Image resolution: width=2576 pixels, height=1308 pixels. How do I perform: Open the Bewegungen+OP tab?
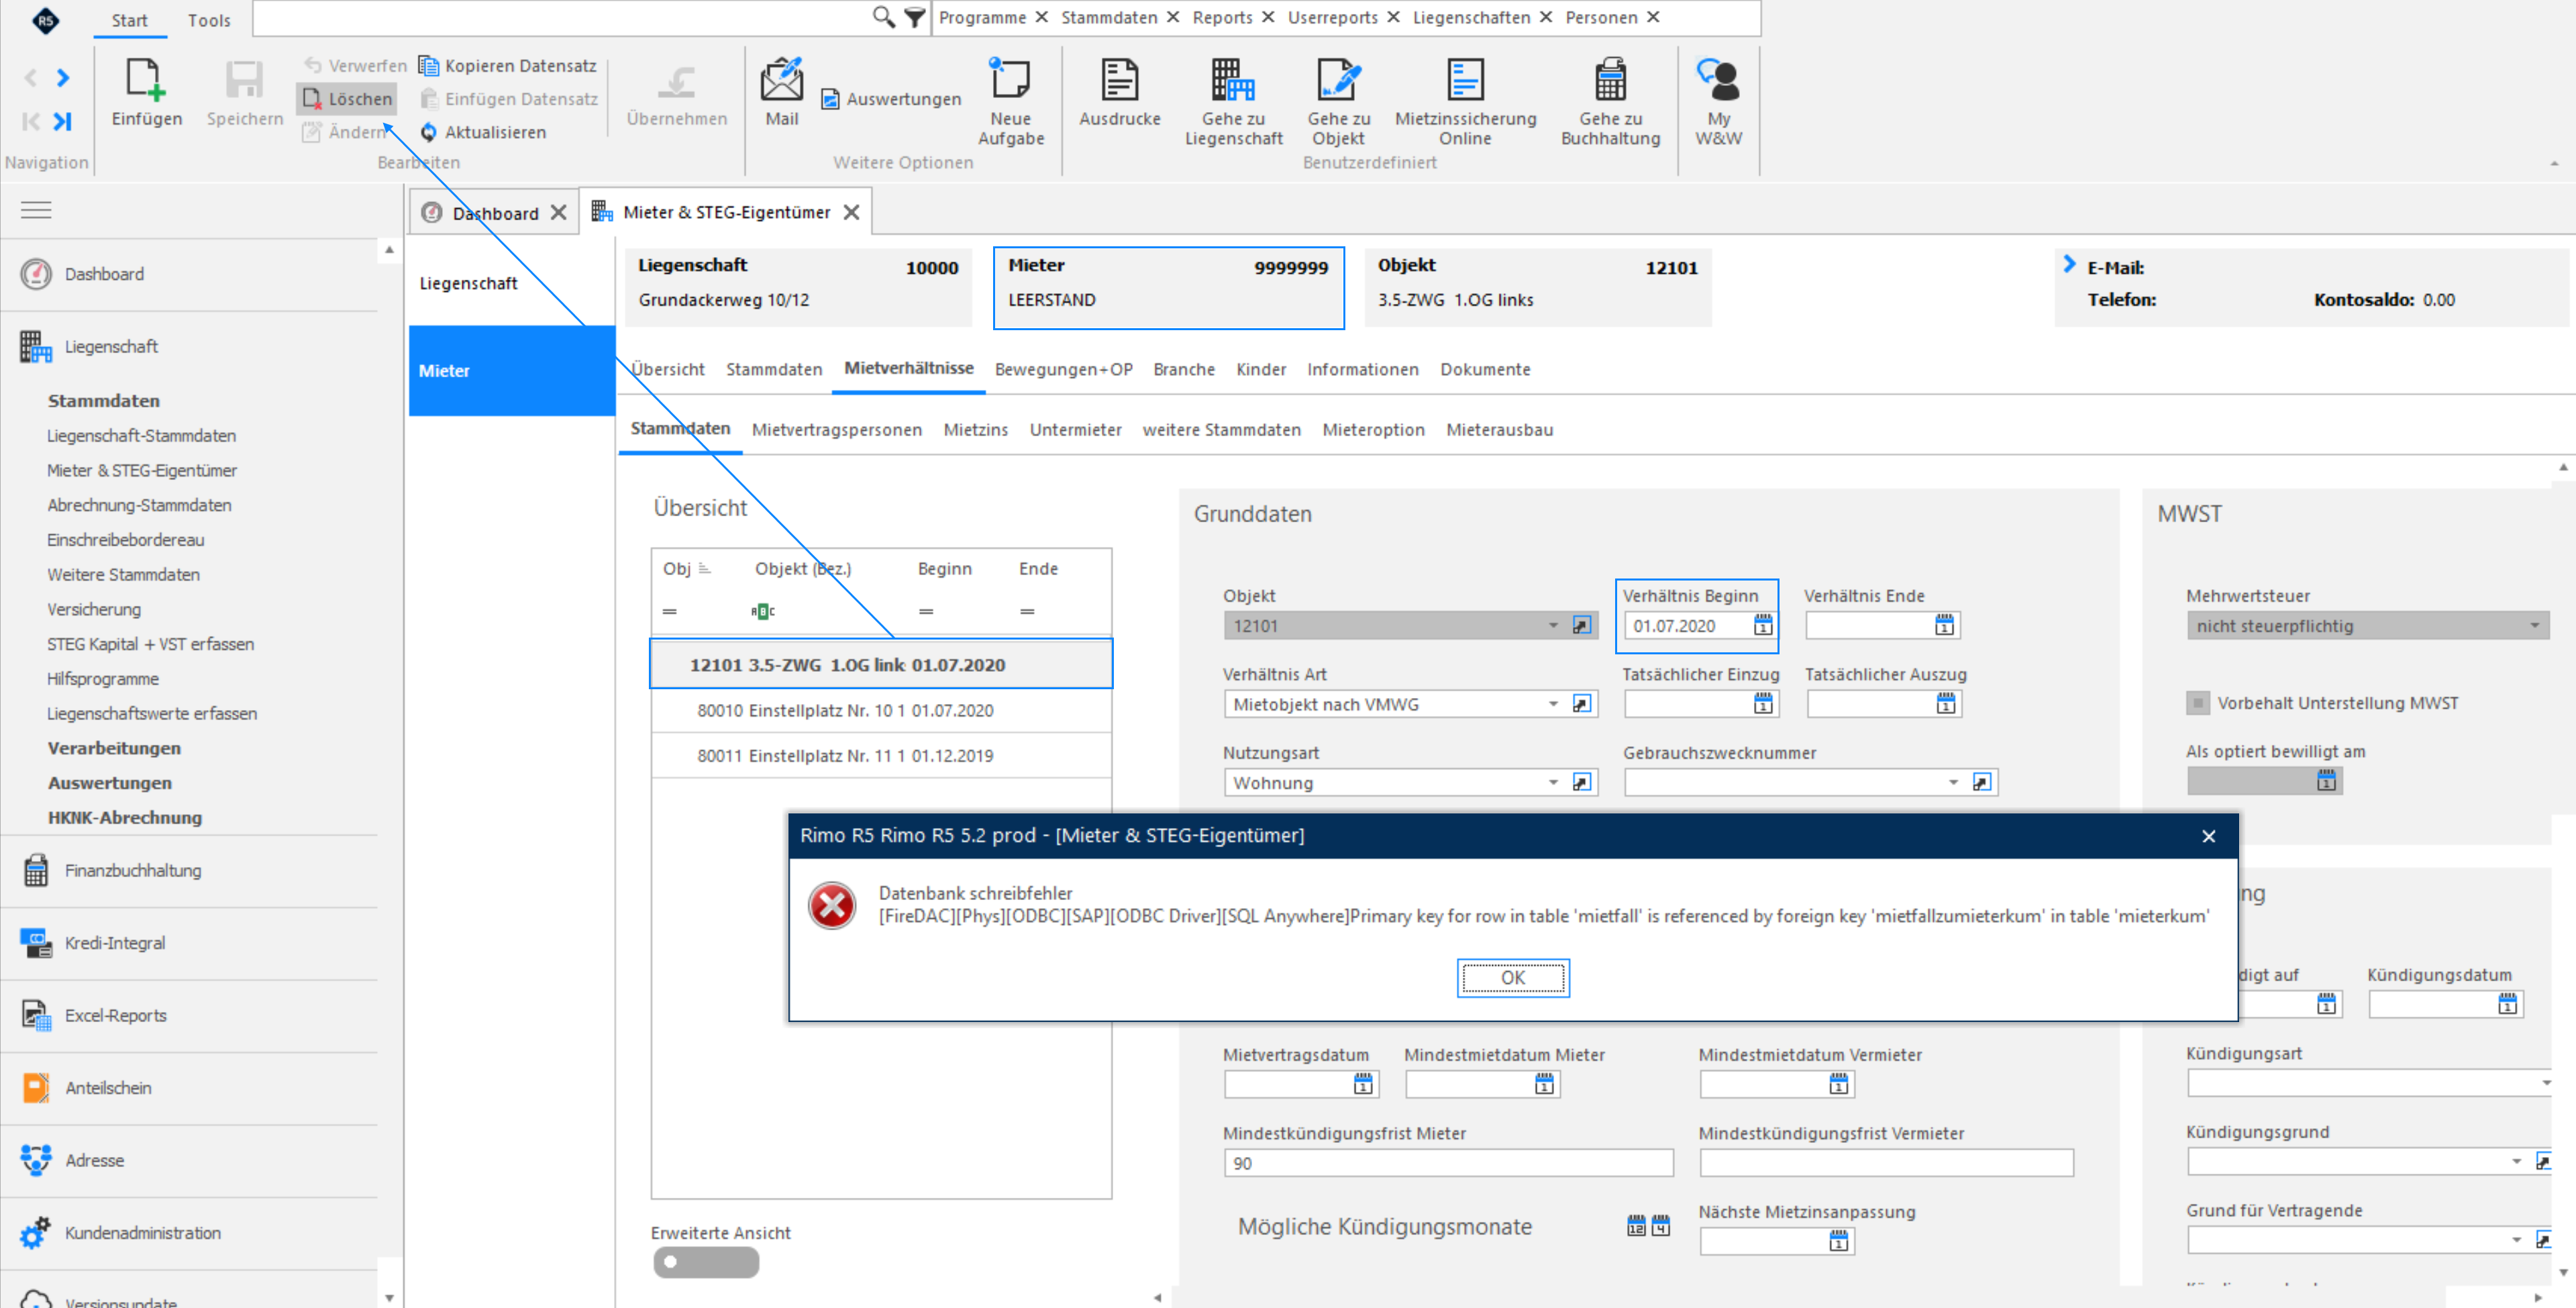1063,369
